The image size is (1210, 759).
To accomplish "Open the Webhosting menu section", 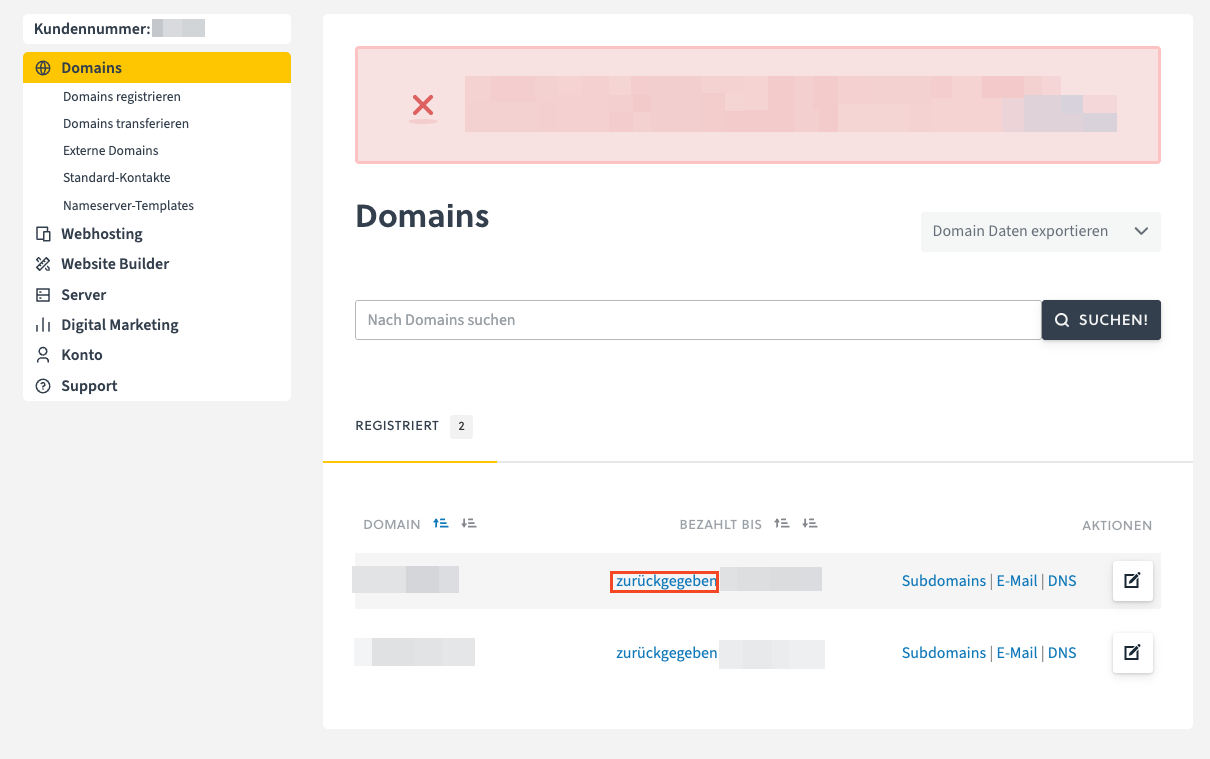I will [x=101, y=234].
